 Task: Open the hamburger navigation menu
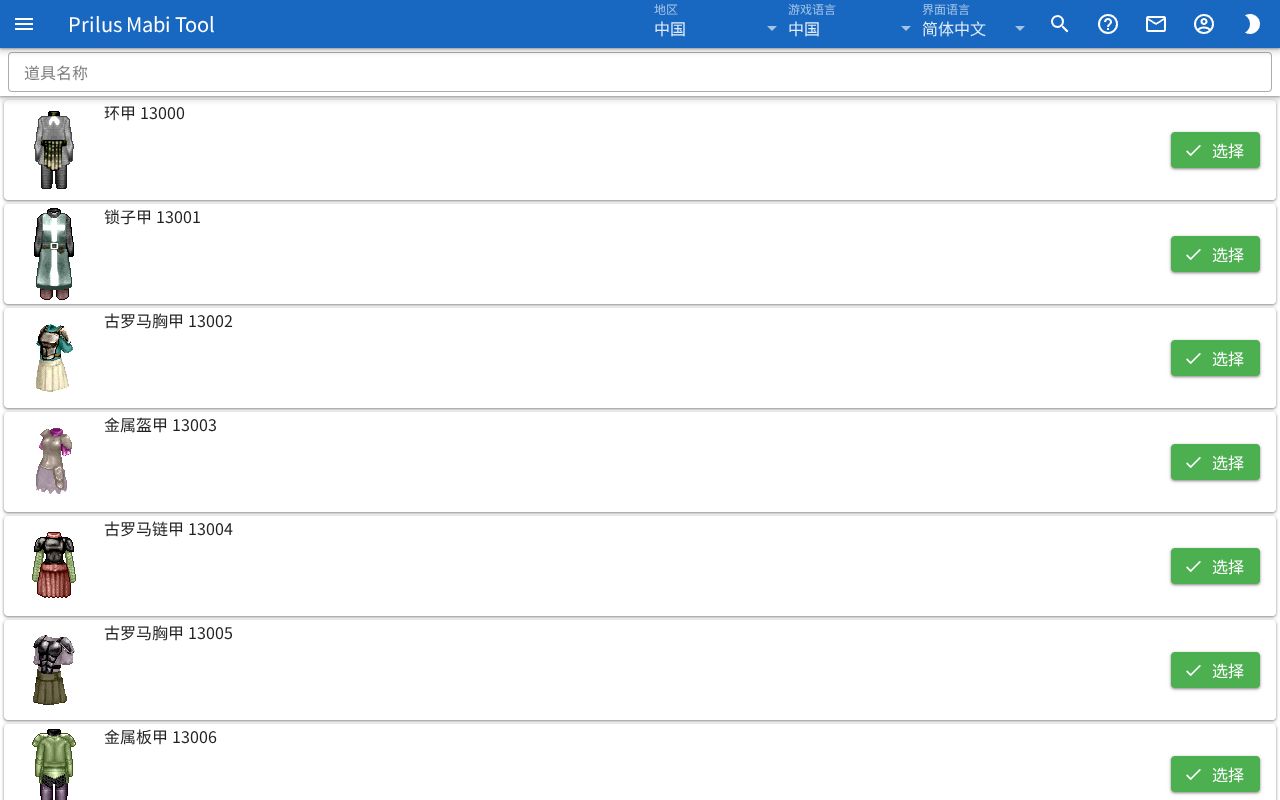24,24
